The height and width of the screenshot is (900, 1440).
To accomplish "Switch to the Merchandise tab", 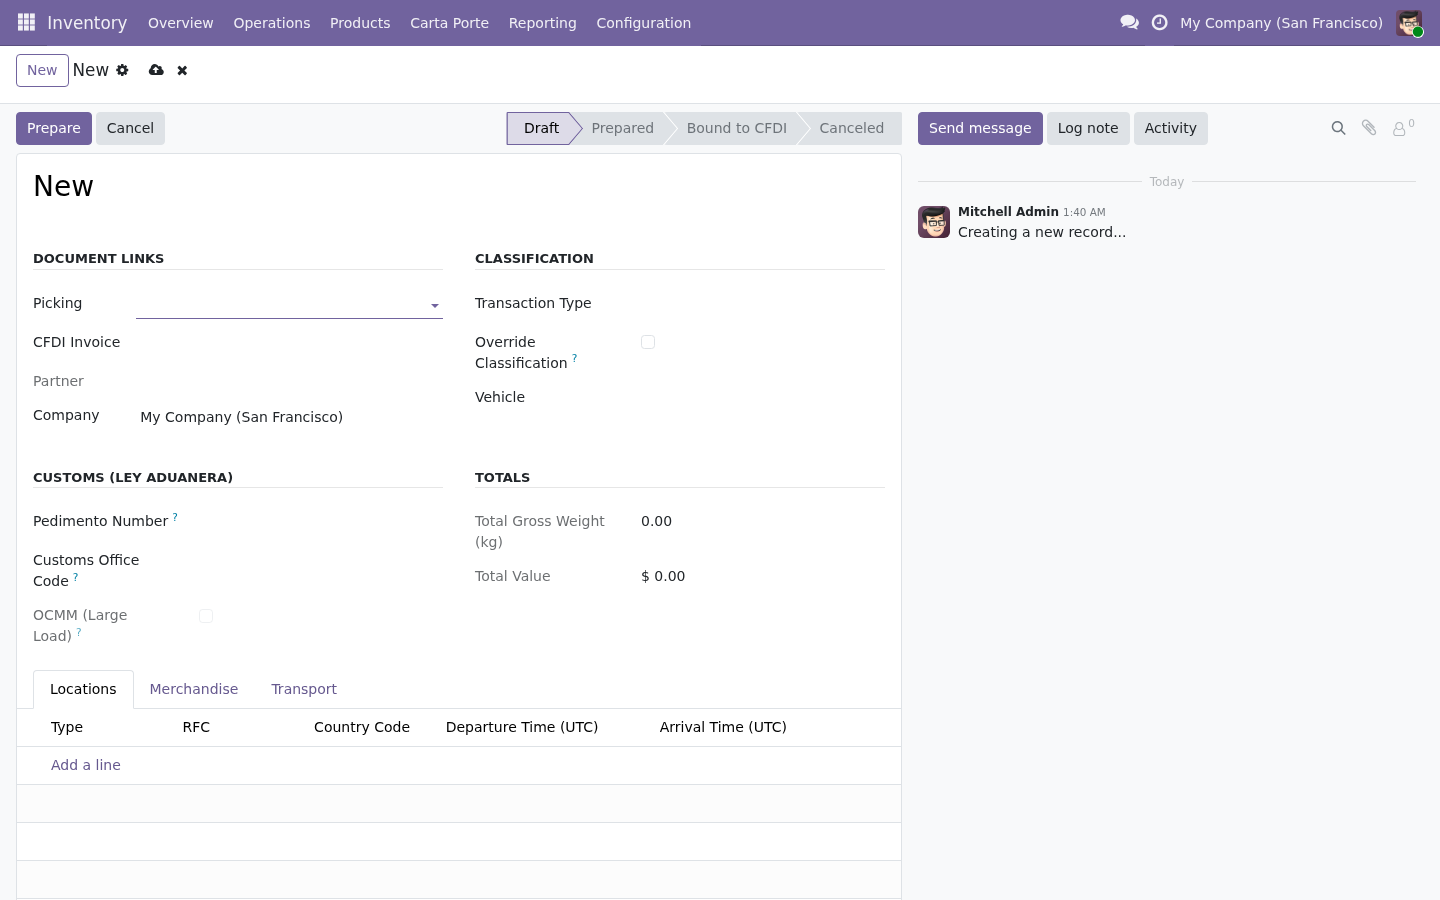I will (x=194, y=689).
